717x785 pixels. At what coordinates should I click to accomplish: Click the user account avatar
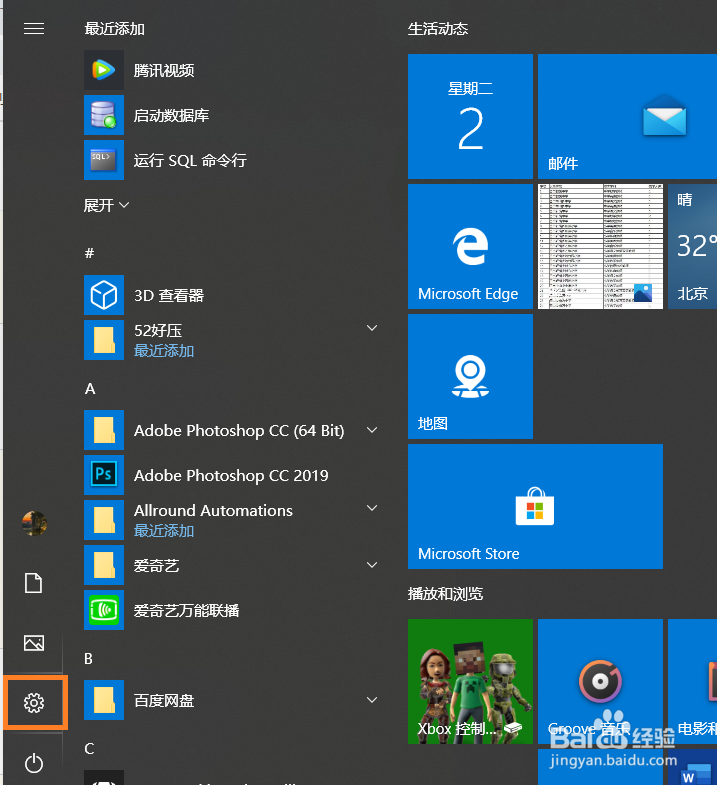coord(34,523)
